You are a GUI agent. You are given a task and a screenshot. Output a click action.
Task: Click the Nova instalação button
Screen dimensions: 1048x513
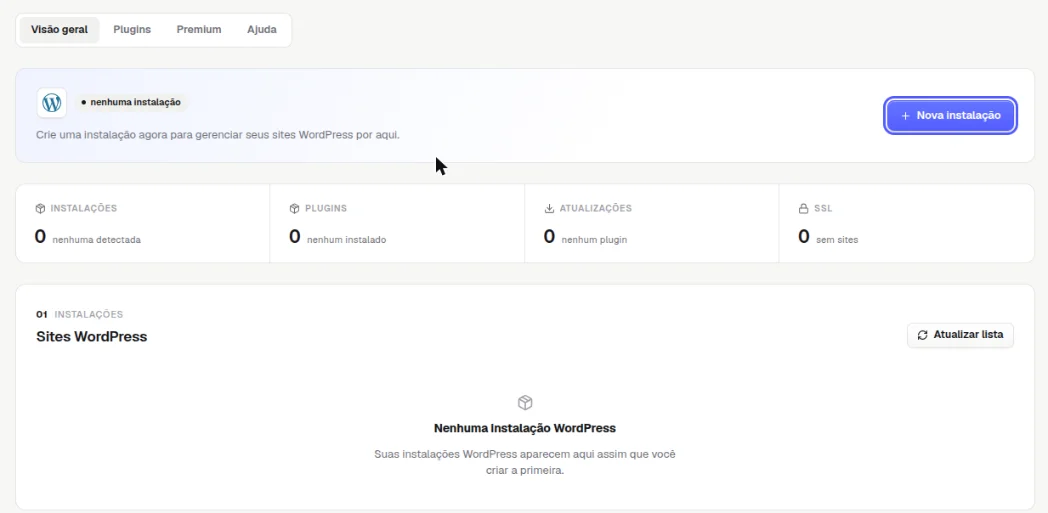(x=950, y=116)
